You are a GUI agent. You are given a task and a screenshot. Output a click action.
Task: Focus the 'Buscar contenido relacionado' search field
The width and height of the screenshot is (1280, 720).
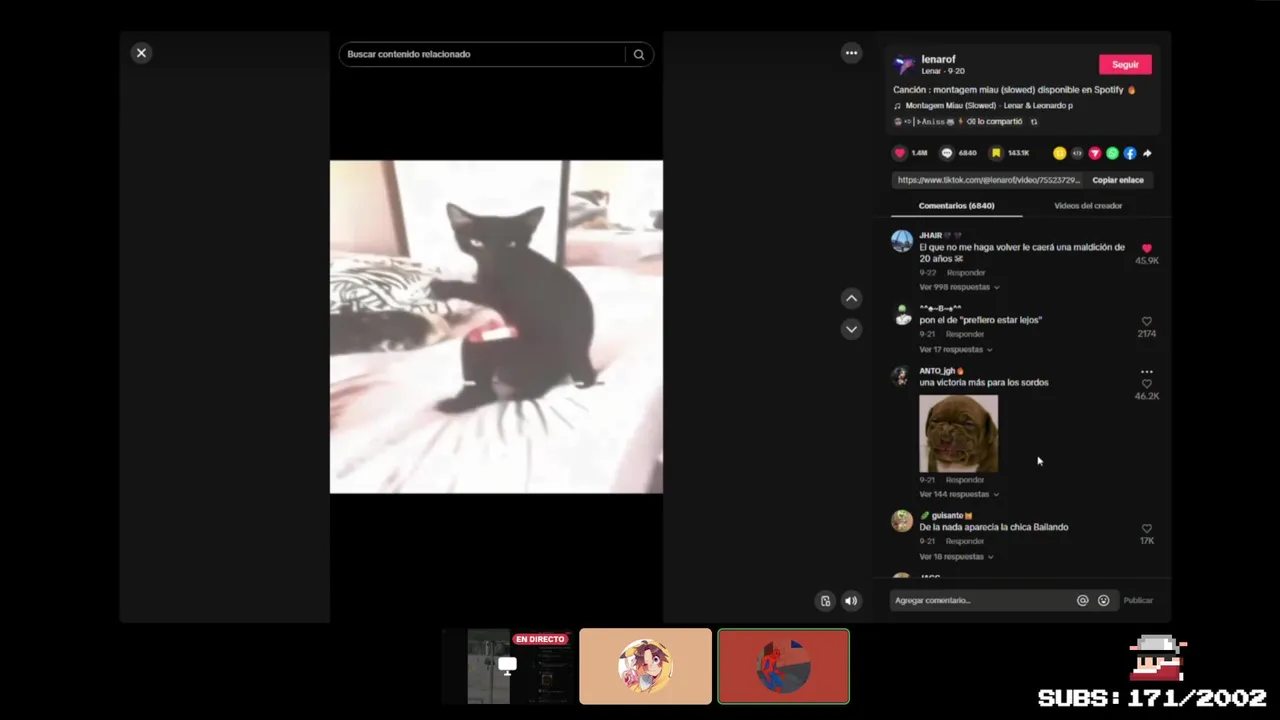tap(485, 54)
